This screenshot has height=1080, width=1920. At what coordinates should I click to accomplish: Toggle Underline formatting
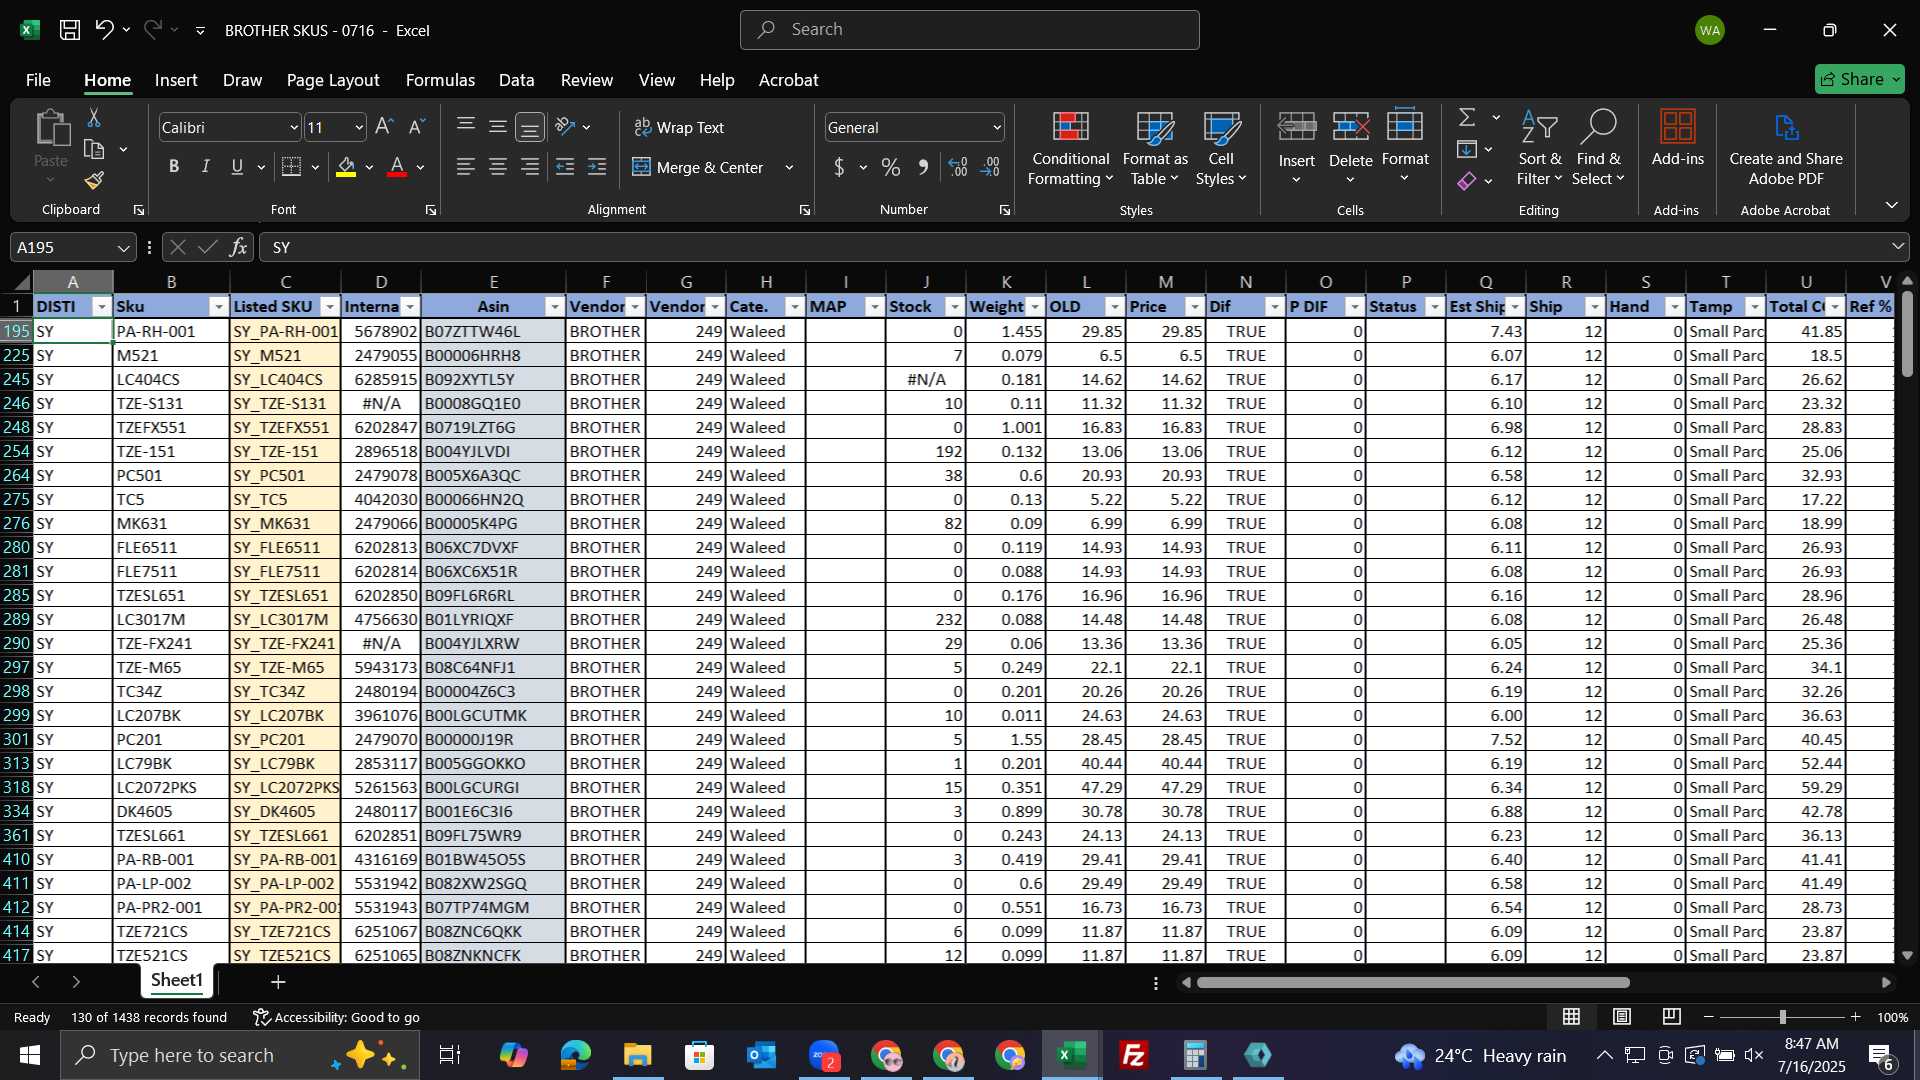[237, 167]
